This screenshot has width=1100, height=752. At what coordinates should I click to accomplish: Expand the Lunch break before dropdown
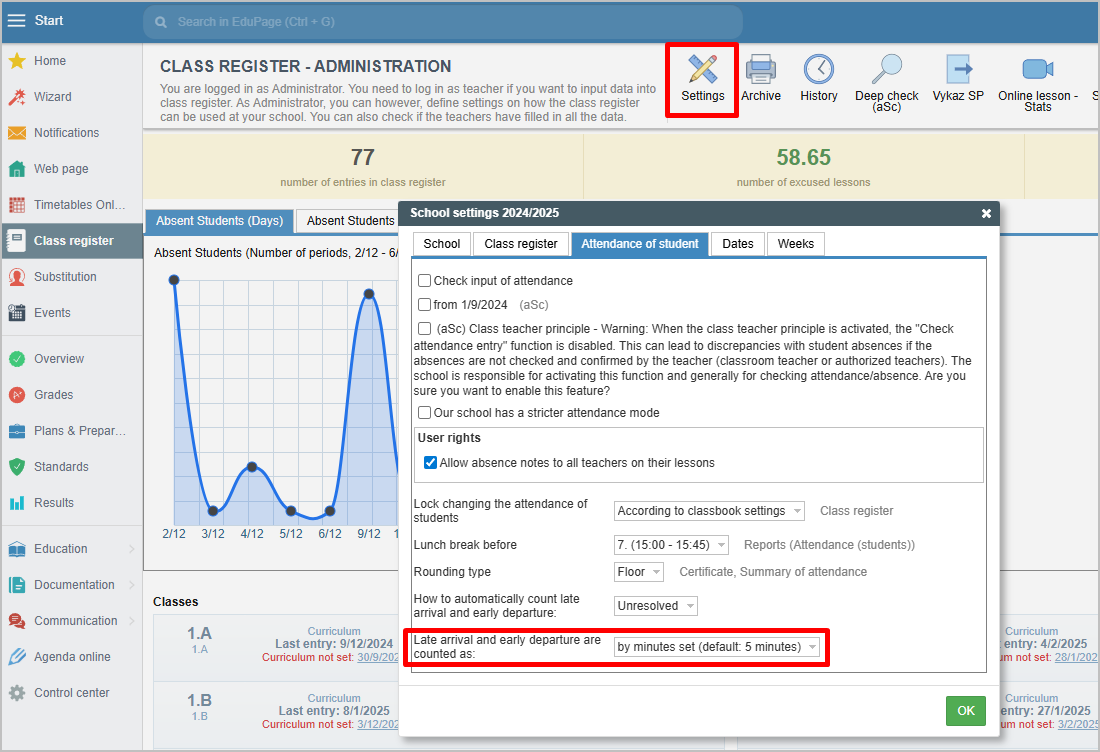(x=671, y=545)
